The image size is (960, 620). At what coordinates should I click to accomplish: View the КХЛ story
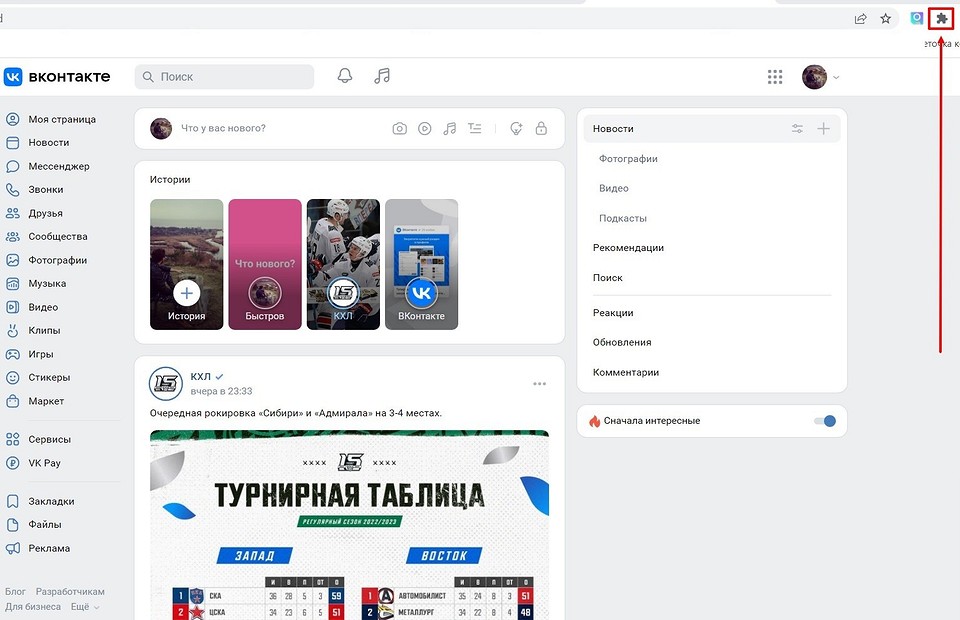click(343, 264)
